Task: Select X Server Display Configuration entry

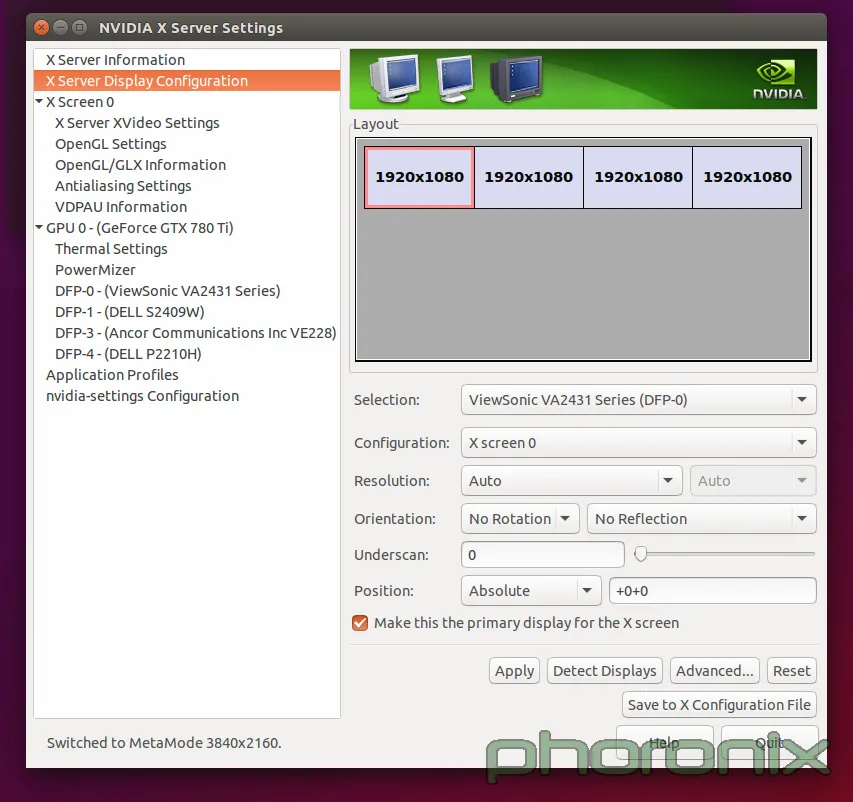Action: coord(187,81)
